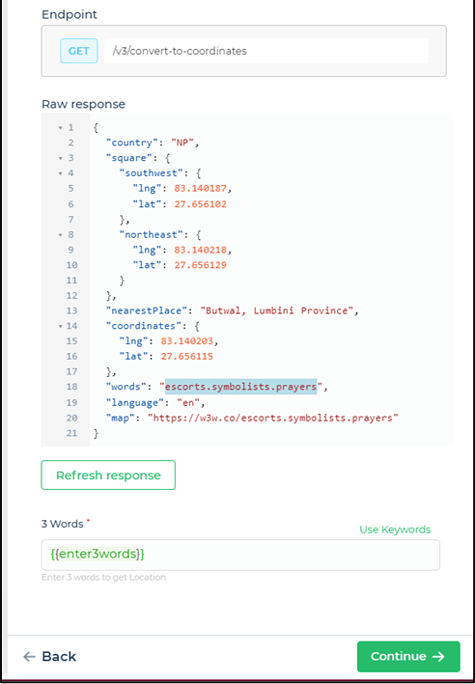Click the GET method badge
The image size is (475, 684).
click(79, 51)
